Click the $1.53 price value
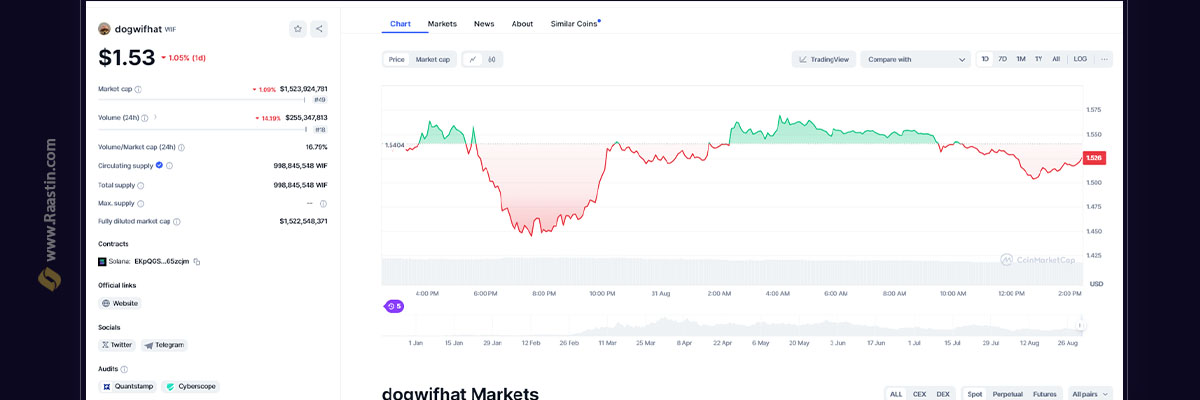Image resolution: width=1200 pixels, height=400 pixels. (126, 58)
